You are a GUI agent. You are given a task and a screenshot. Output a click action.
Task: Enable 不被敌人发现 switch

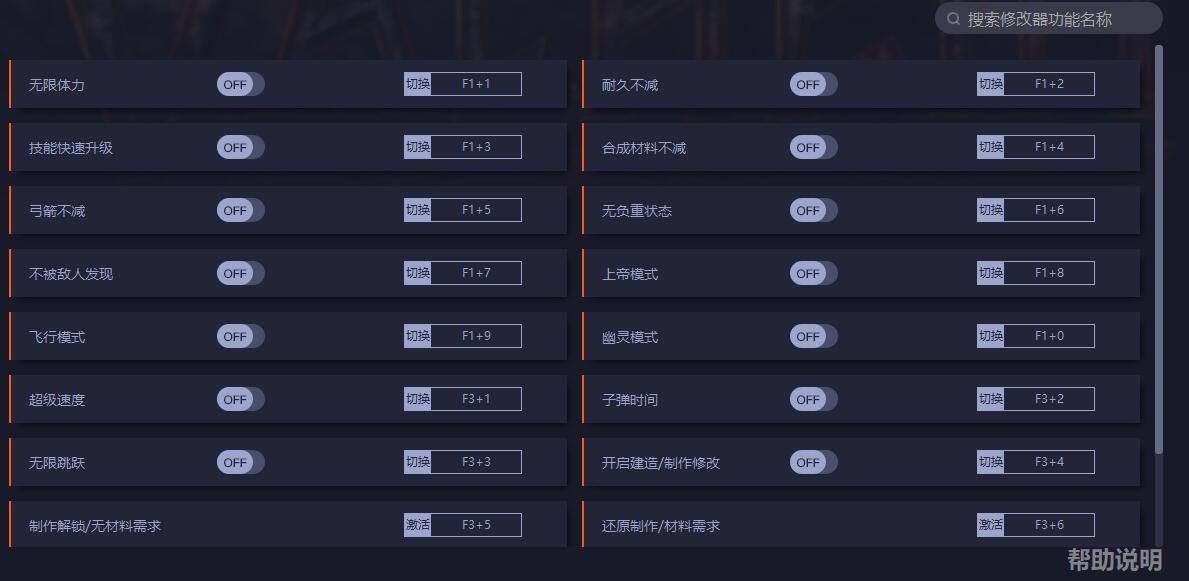click(240, 273)
